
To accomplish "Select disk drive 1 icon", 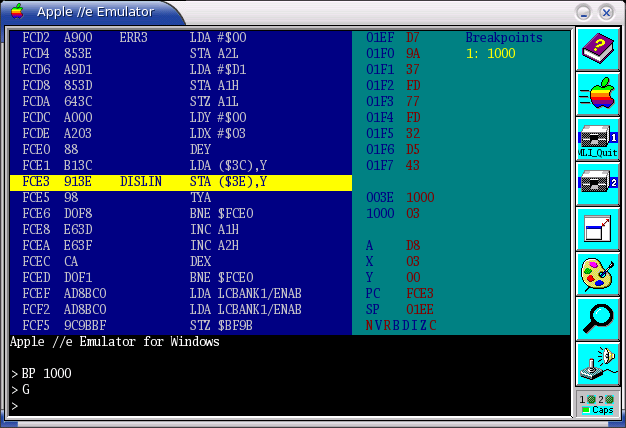I will [598, 139].
